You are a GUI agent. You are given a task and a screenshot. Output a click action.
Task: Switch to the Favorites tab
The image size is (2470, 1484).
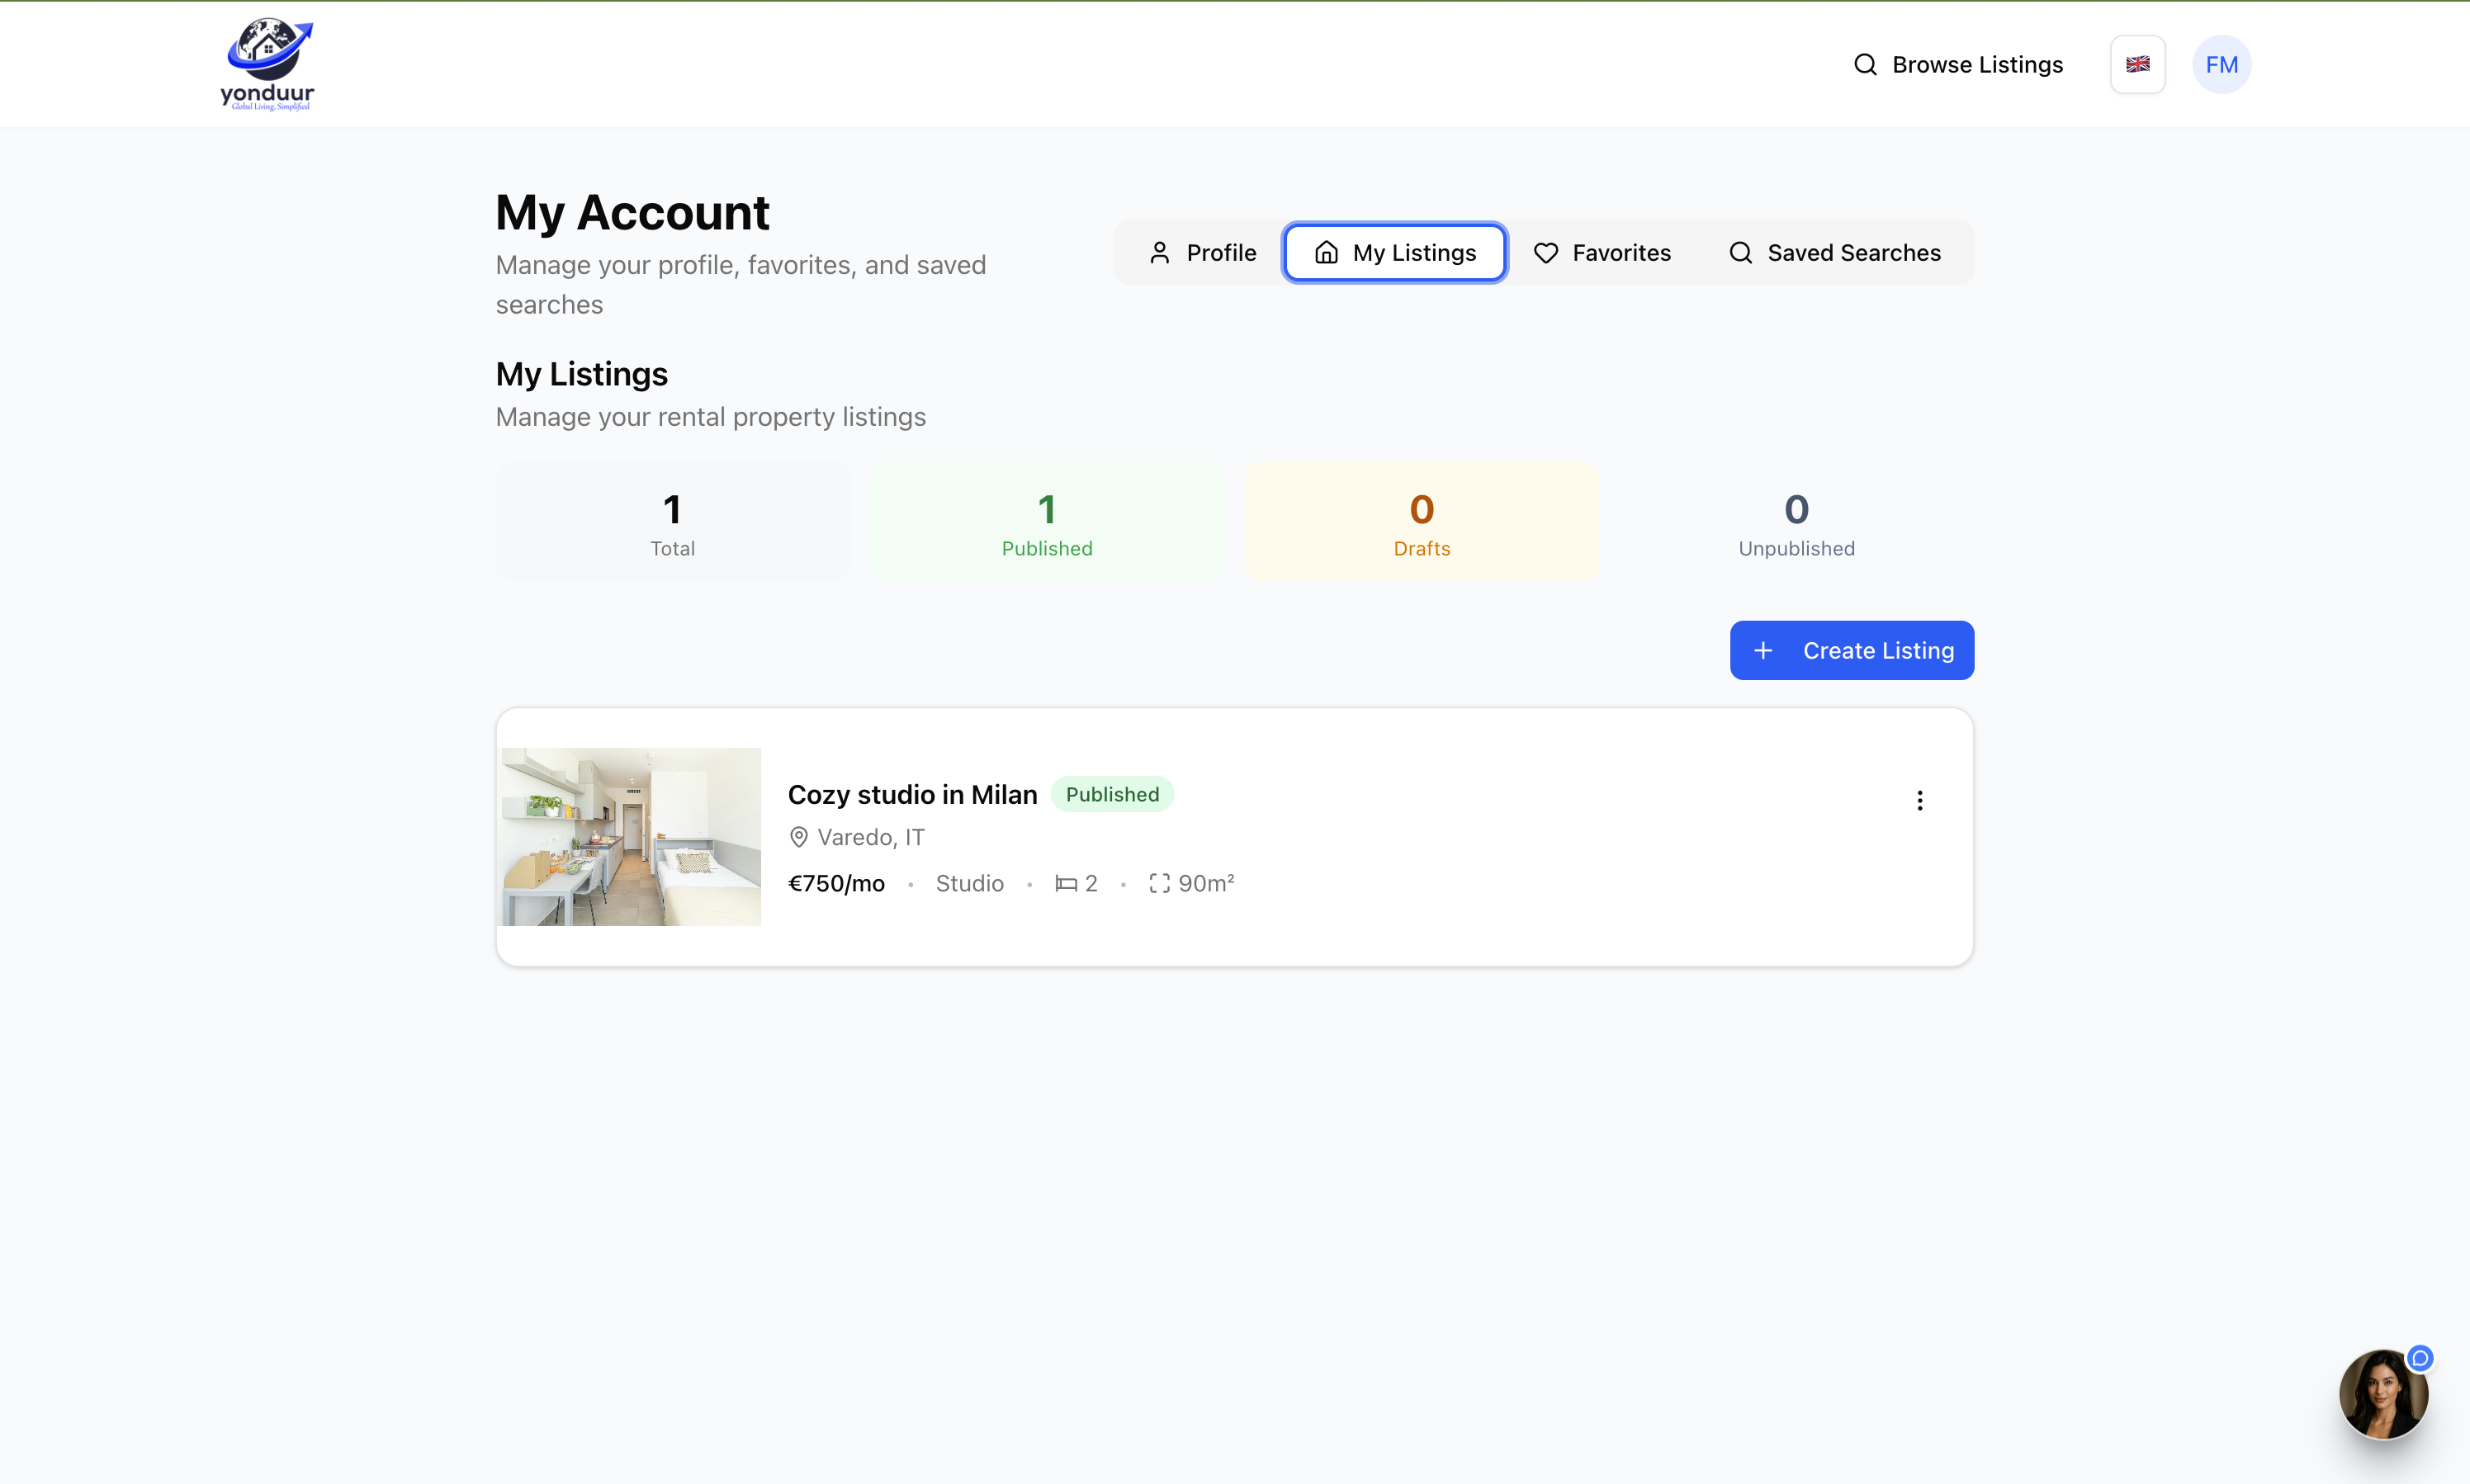(x=1602, y=253)
